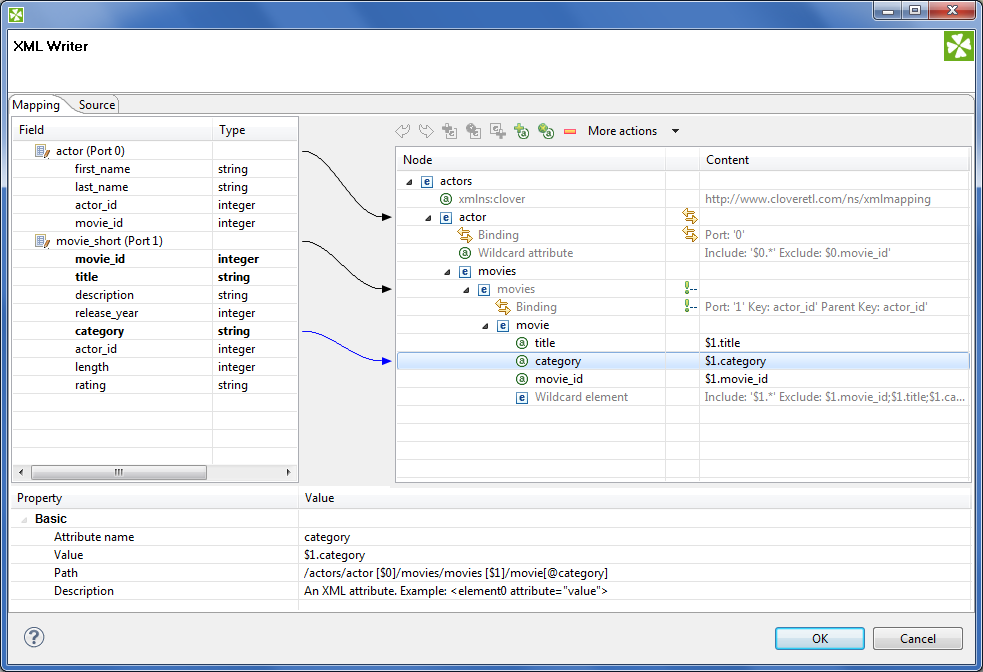
Task: Select the Wildcard attribute node
Action: [525, 253]
